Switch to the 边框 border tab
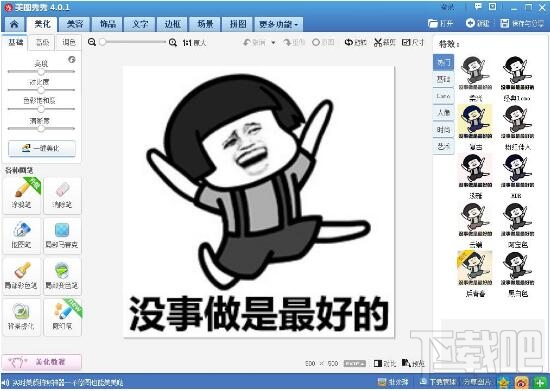This screenshot has height=391, width=550. coord(172,24)
